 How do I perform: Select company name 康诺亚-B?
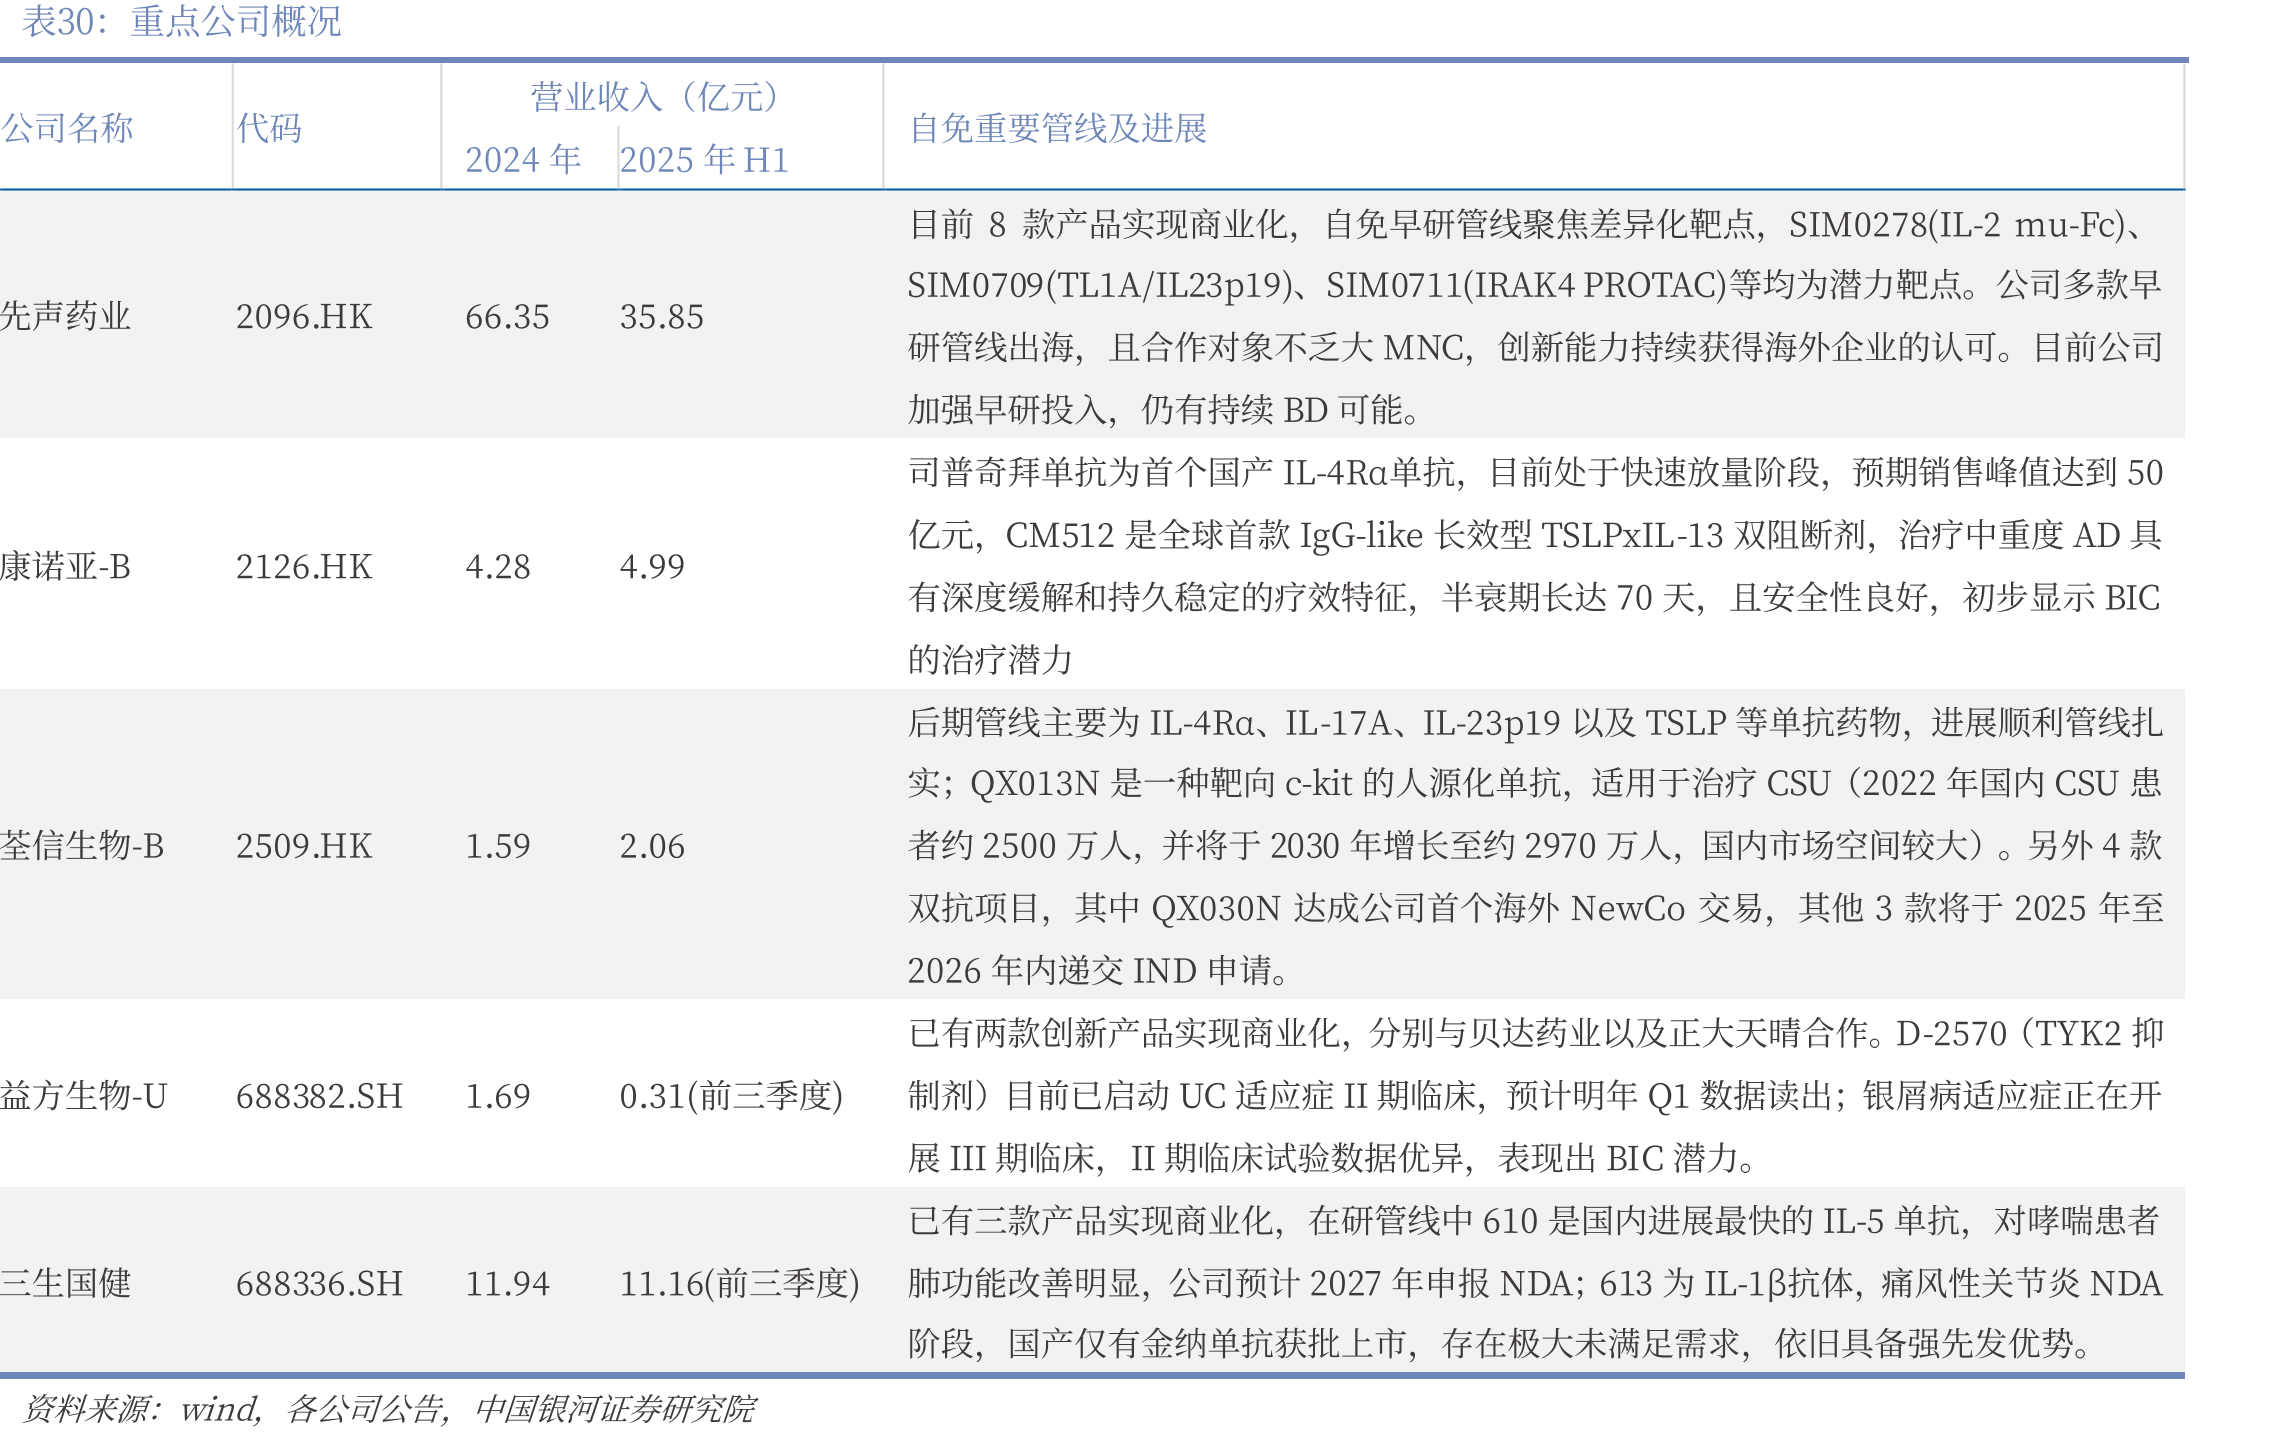66,566
